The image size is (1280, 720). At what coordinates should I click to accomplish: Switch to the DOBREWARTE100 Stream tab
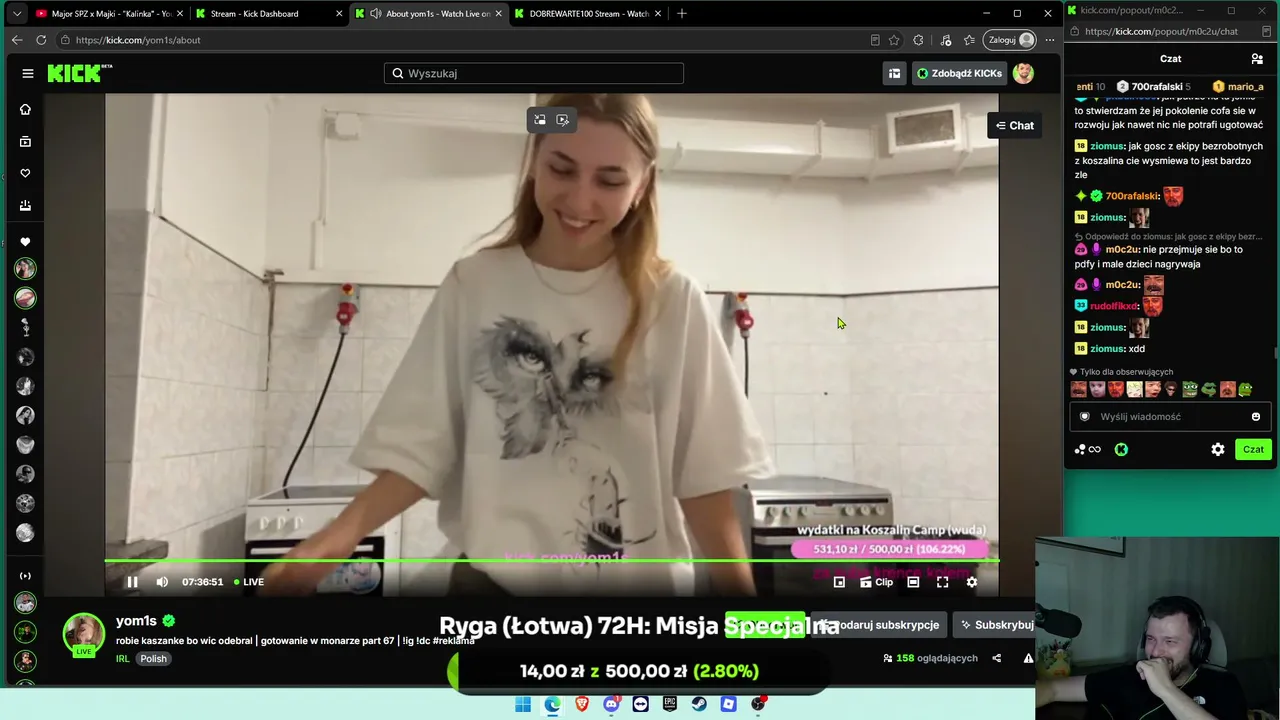tap(586, 14)
